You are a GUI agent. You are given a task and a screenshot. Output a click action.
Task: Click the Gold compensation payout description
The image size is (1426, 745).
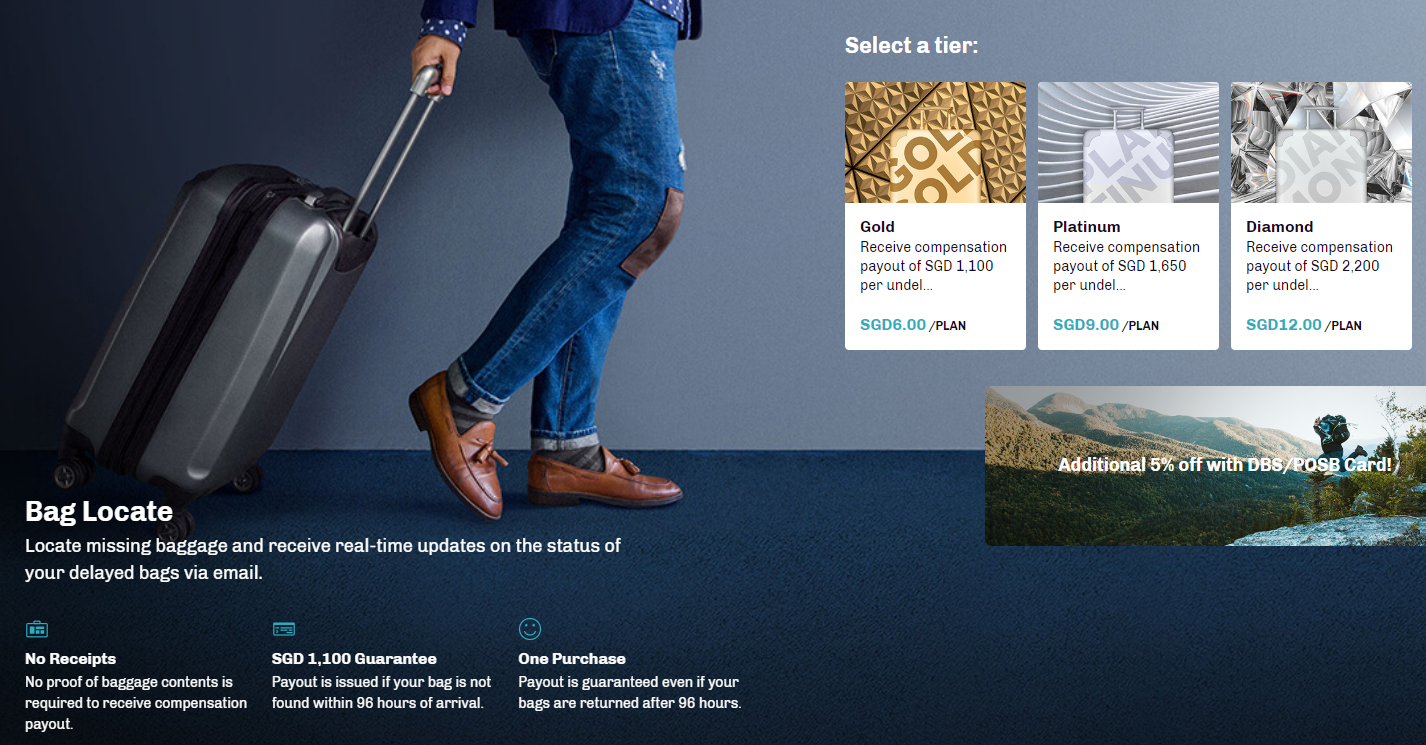point(934,266)
